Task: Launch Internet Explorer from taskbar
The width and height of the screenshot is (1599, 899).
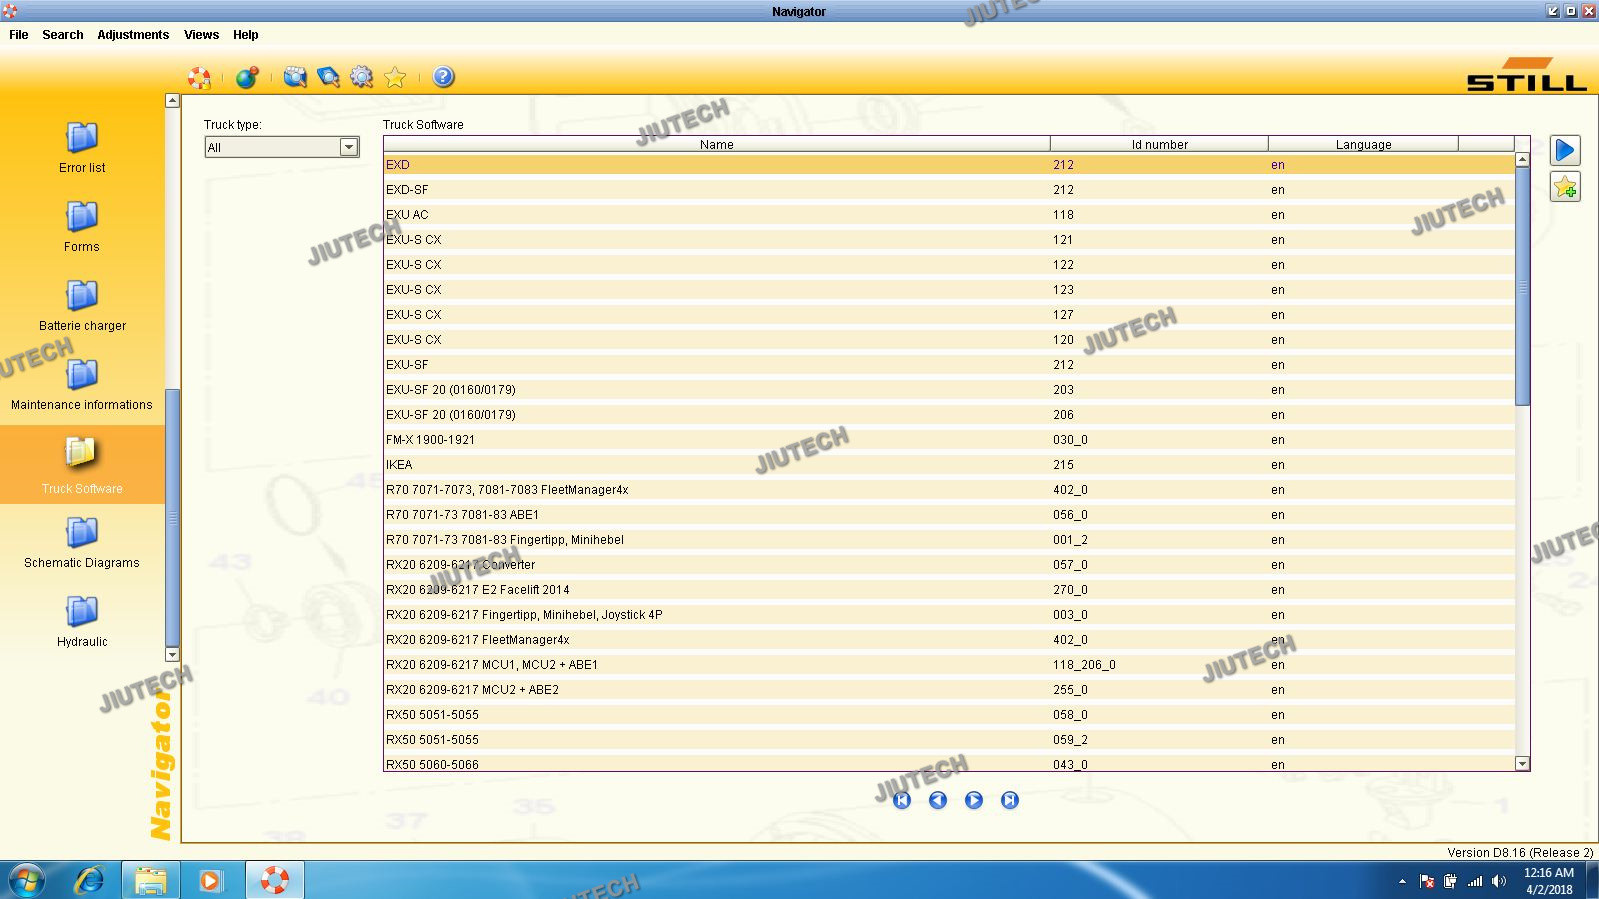Action: pos(90,880)
